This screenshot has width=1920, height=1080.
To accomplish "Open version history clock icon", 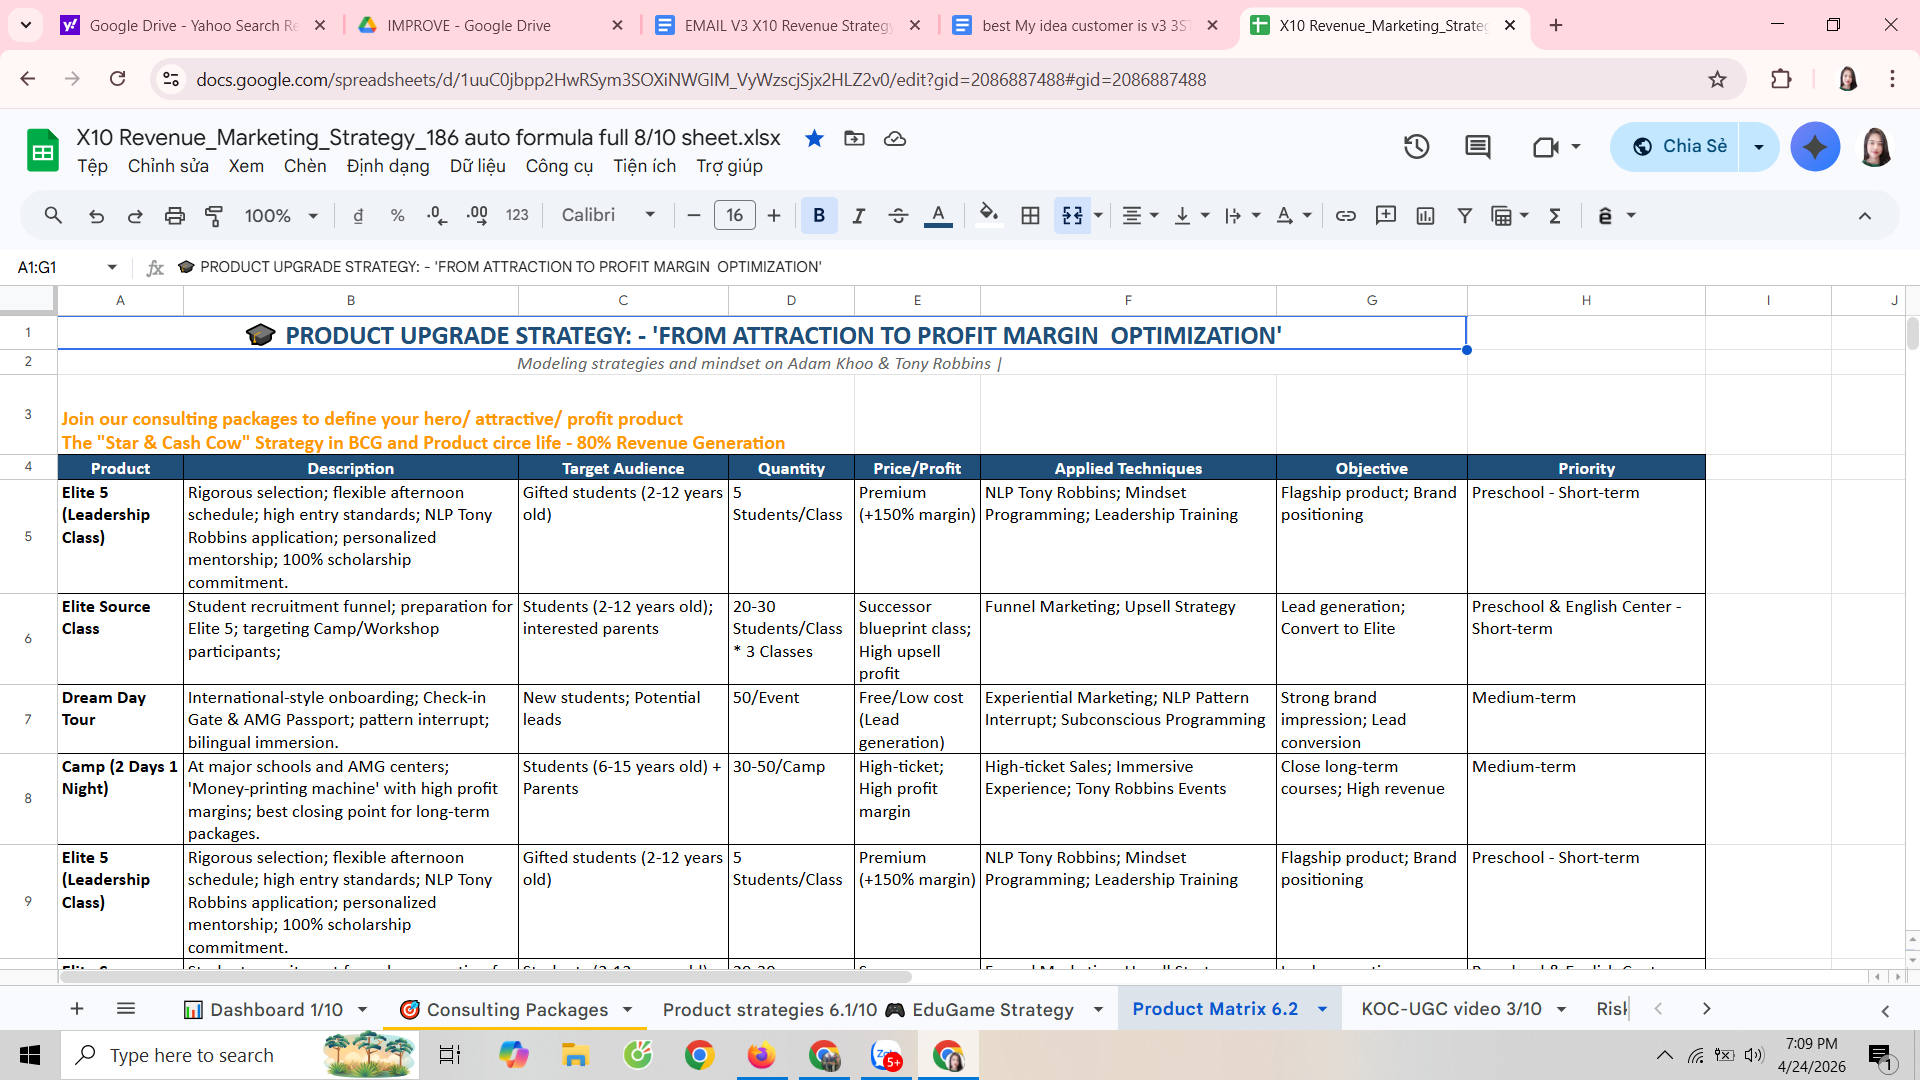I will 1416,147.
